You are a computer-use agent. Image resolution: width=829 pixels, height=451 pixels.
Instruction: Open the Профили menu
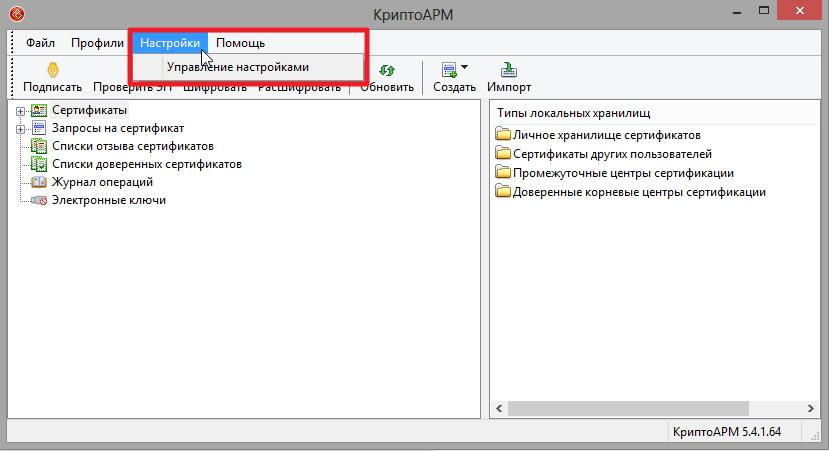(97, 43)
